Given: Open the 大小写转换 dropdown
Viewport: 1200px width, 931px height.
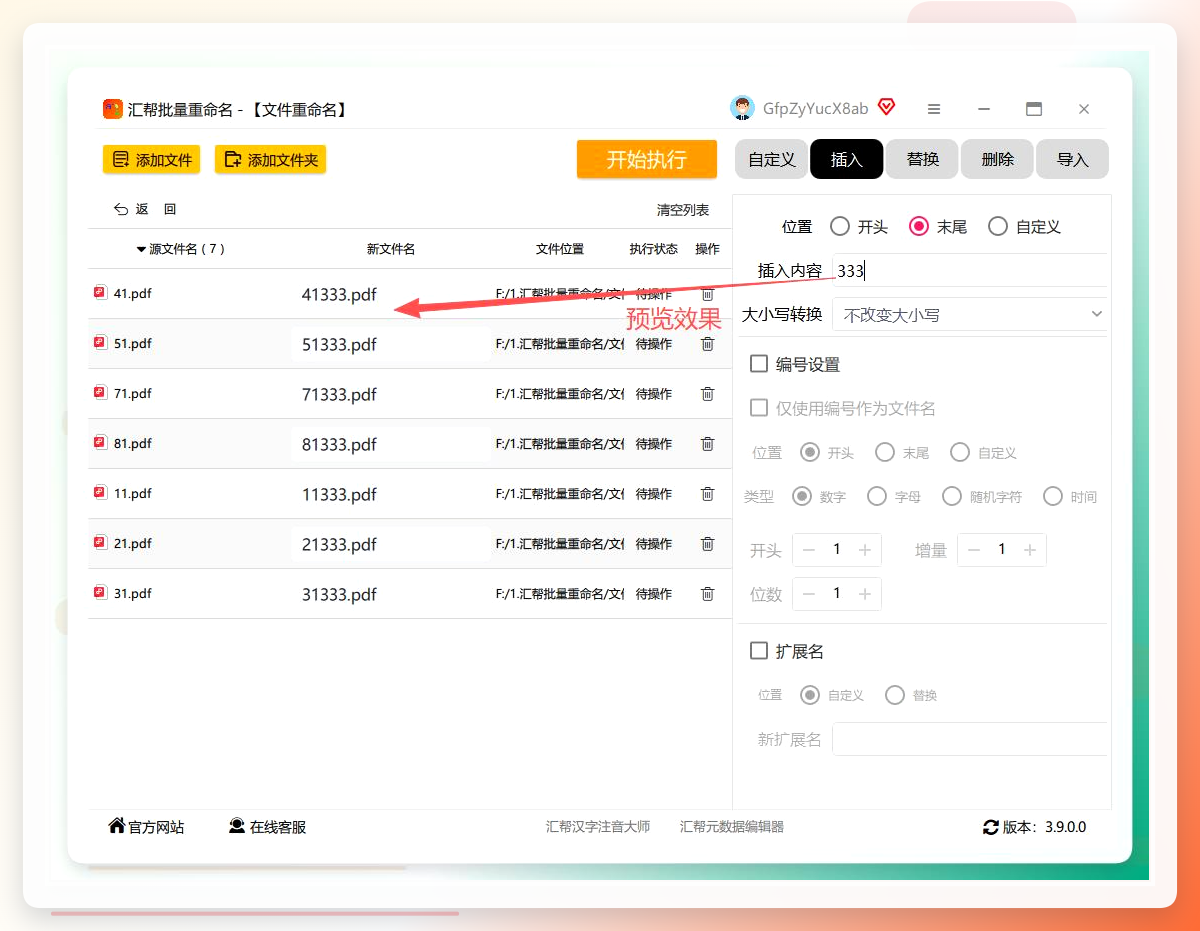Looking at the screenshot, I should pyautogui.click(x=970, y=315).
